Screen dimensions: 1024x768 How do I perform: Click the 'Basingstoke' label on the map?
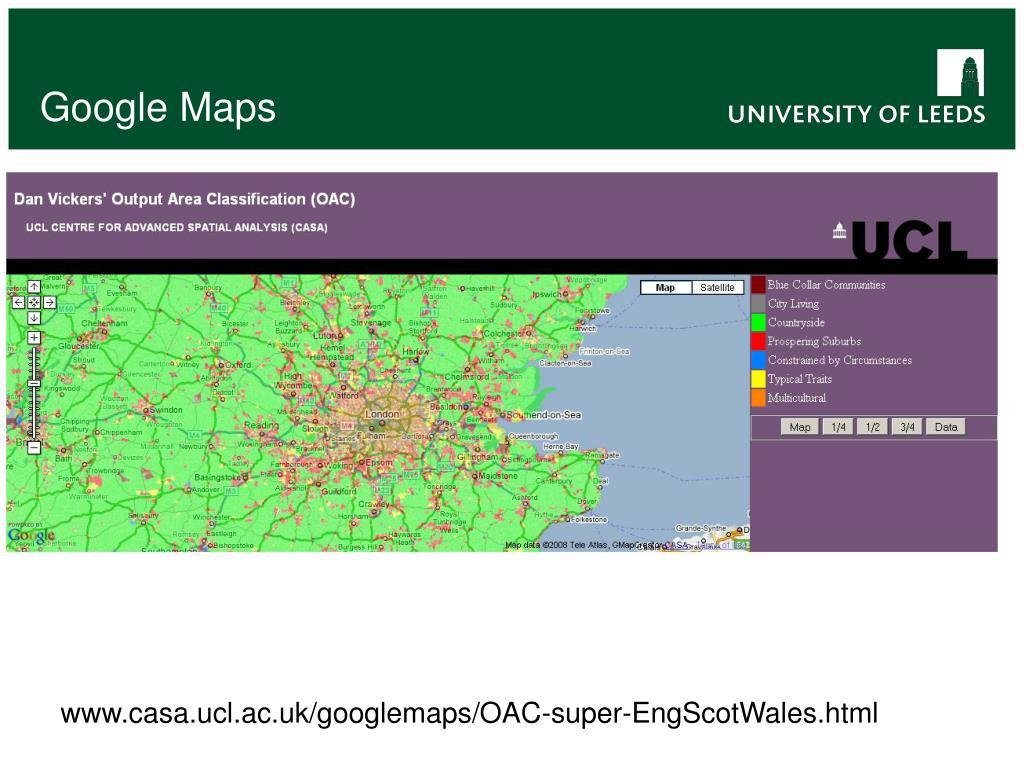[217, 477]
